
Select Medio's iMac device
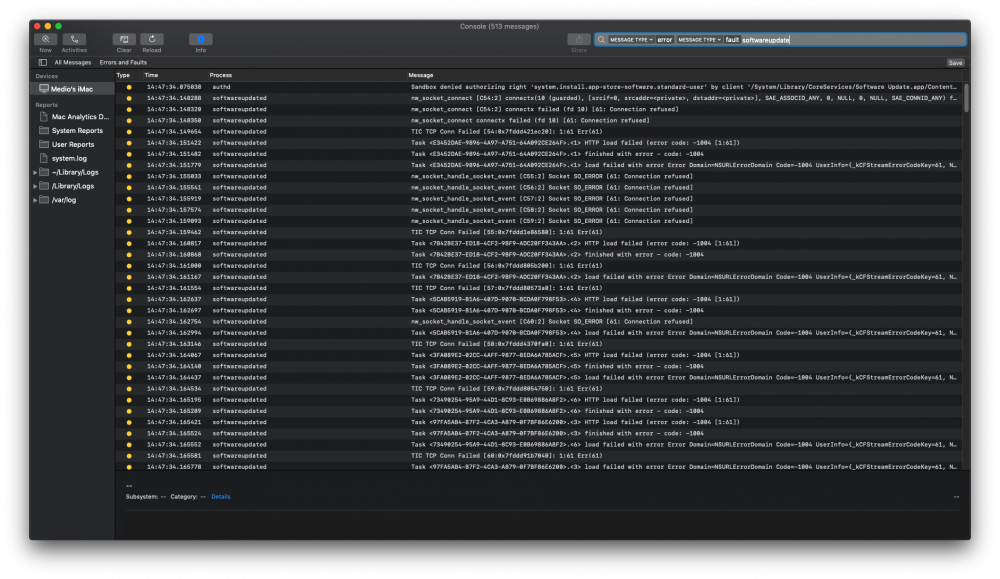(x=72, y=89)
